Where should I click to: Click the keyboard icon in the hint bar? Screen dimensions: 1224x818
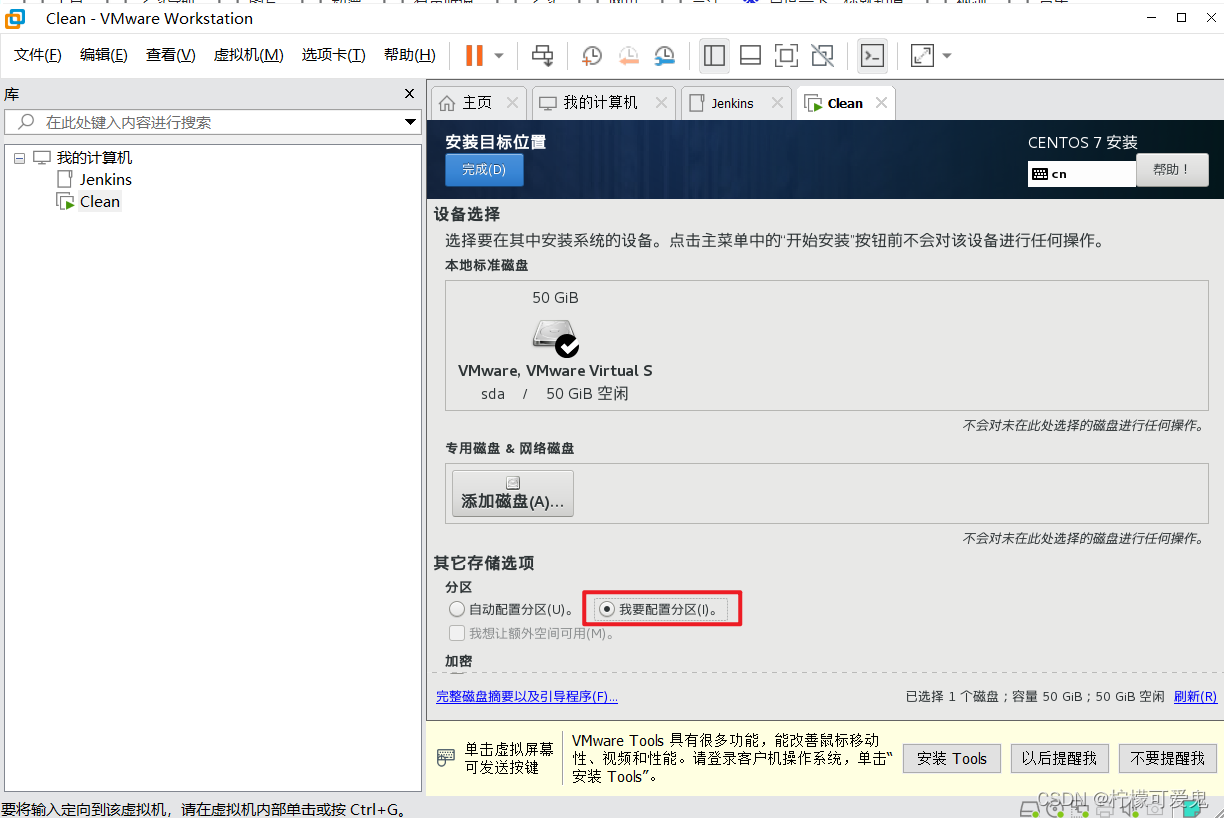point(446,757)
